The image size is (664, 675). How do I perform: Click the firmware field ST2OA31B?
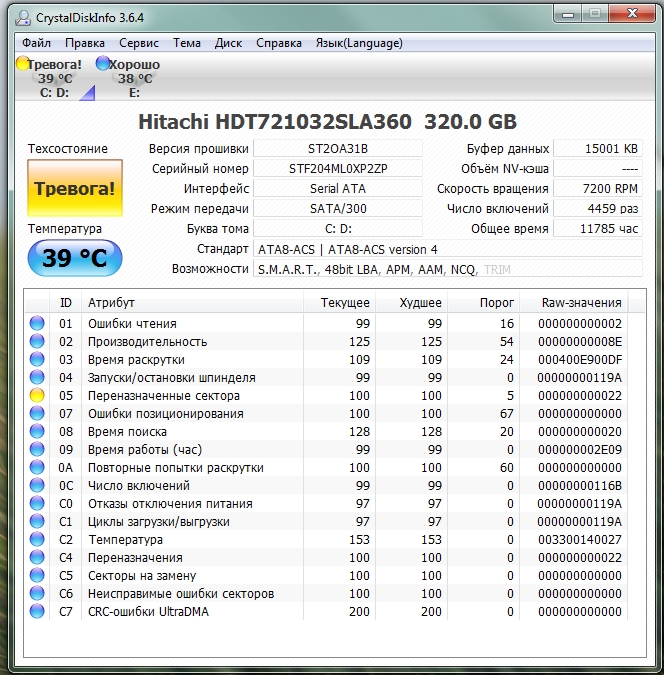coord(338,149)
